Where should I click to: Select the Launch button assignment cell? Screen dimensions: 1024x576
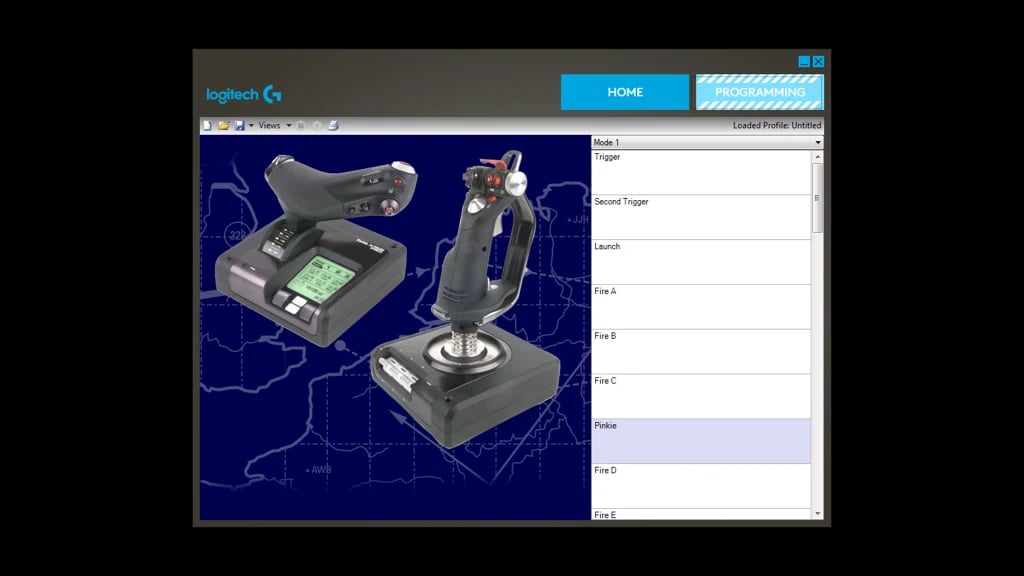pyautogui.click(x=700, y=262)
